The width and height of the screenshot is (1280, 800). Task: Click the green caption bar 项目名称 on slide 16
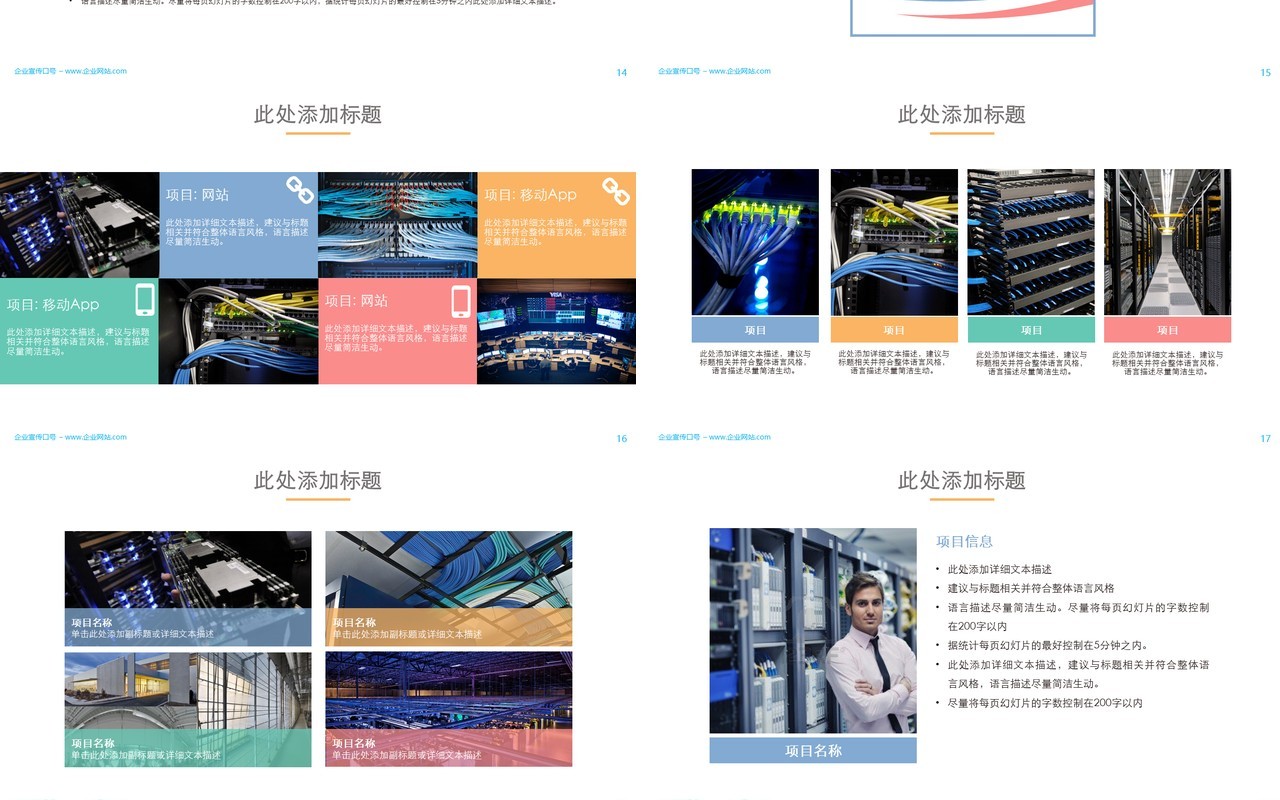pyautogui.click(x=188, y=748)
